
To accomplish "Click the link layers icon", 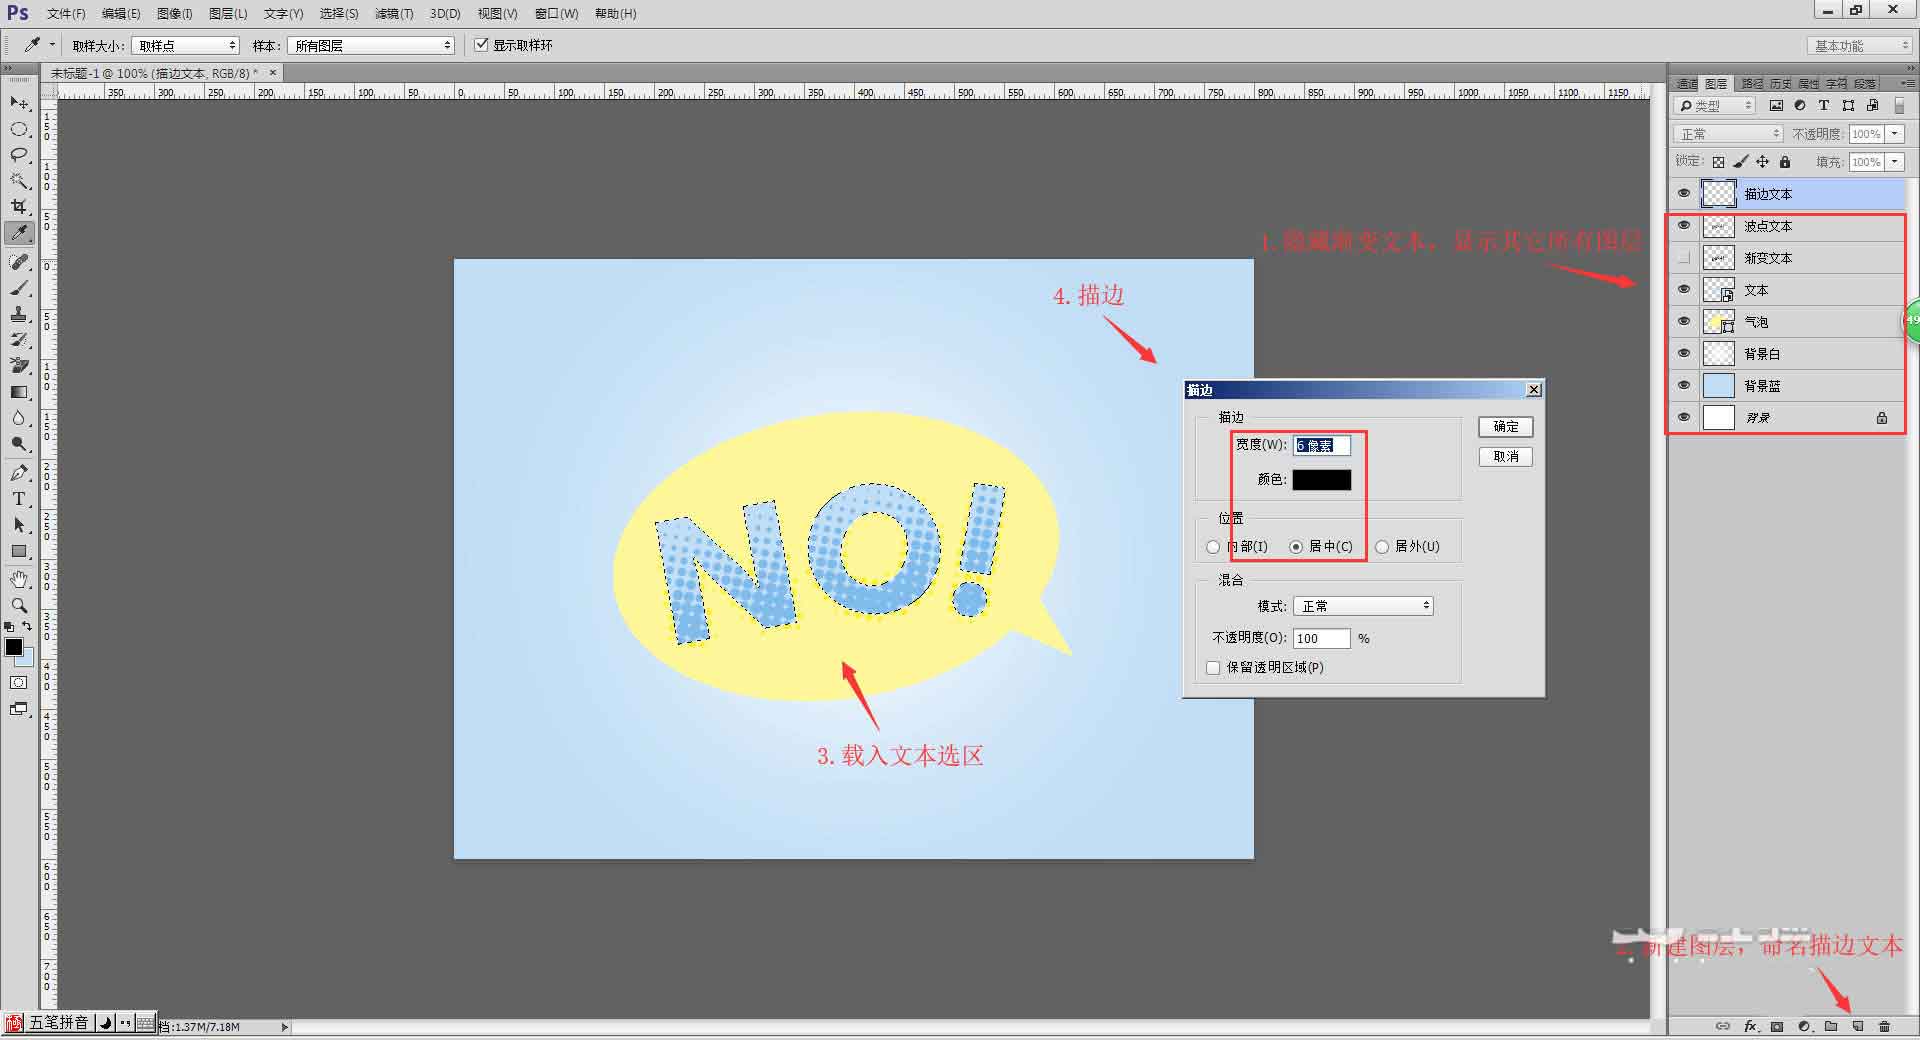I will click(x=1723, y=1026).
